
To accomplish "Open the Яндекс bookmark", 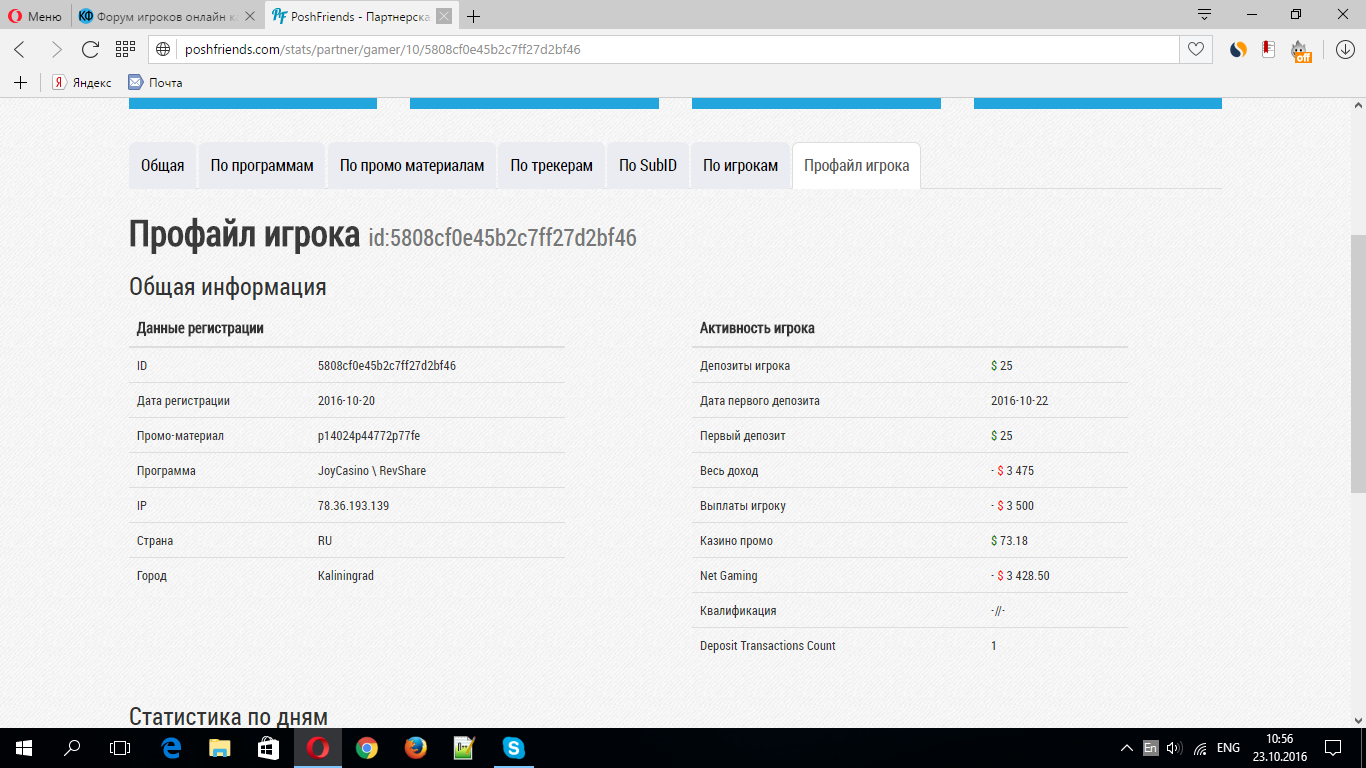I will pos(82,82).
